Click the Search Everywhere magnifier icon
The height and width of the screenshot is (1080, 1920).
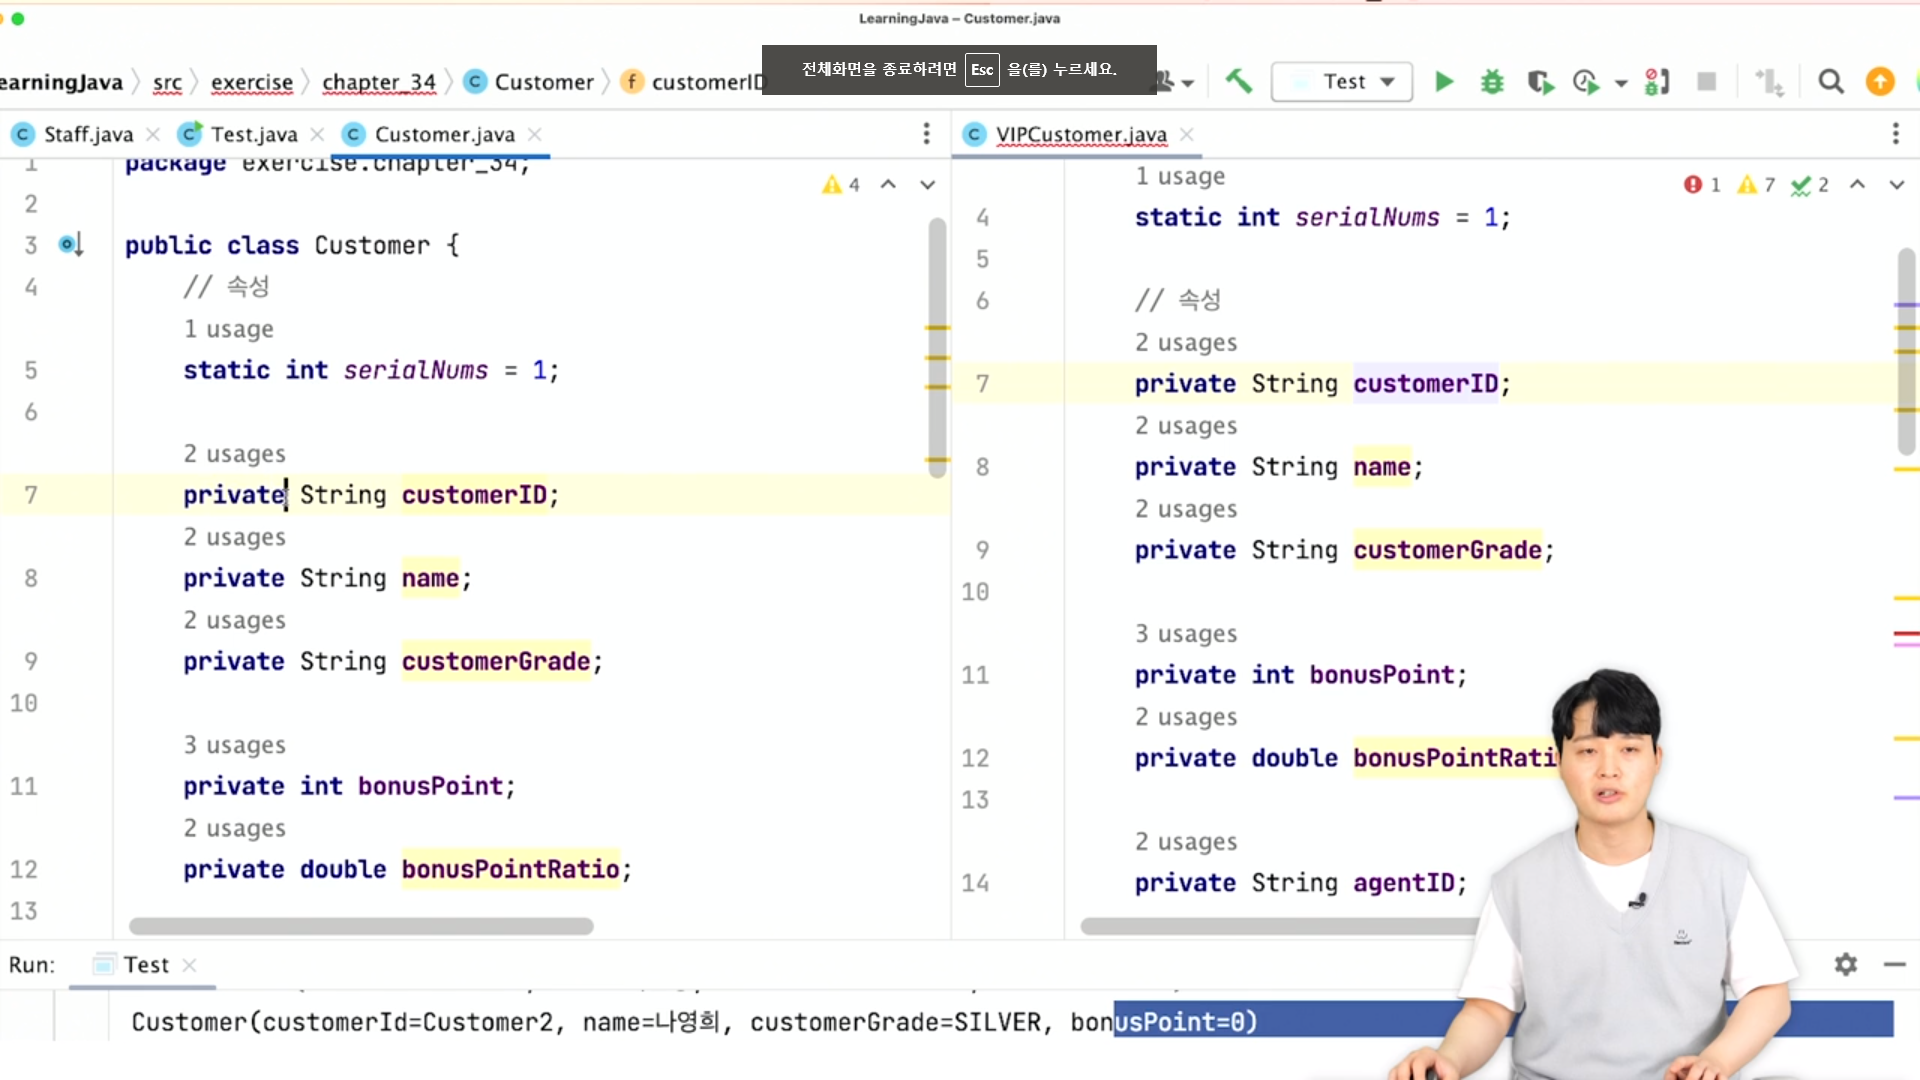[1830, 81]
